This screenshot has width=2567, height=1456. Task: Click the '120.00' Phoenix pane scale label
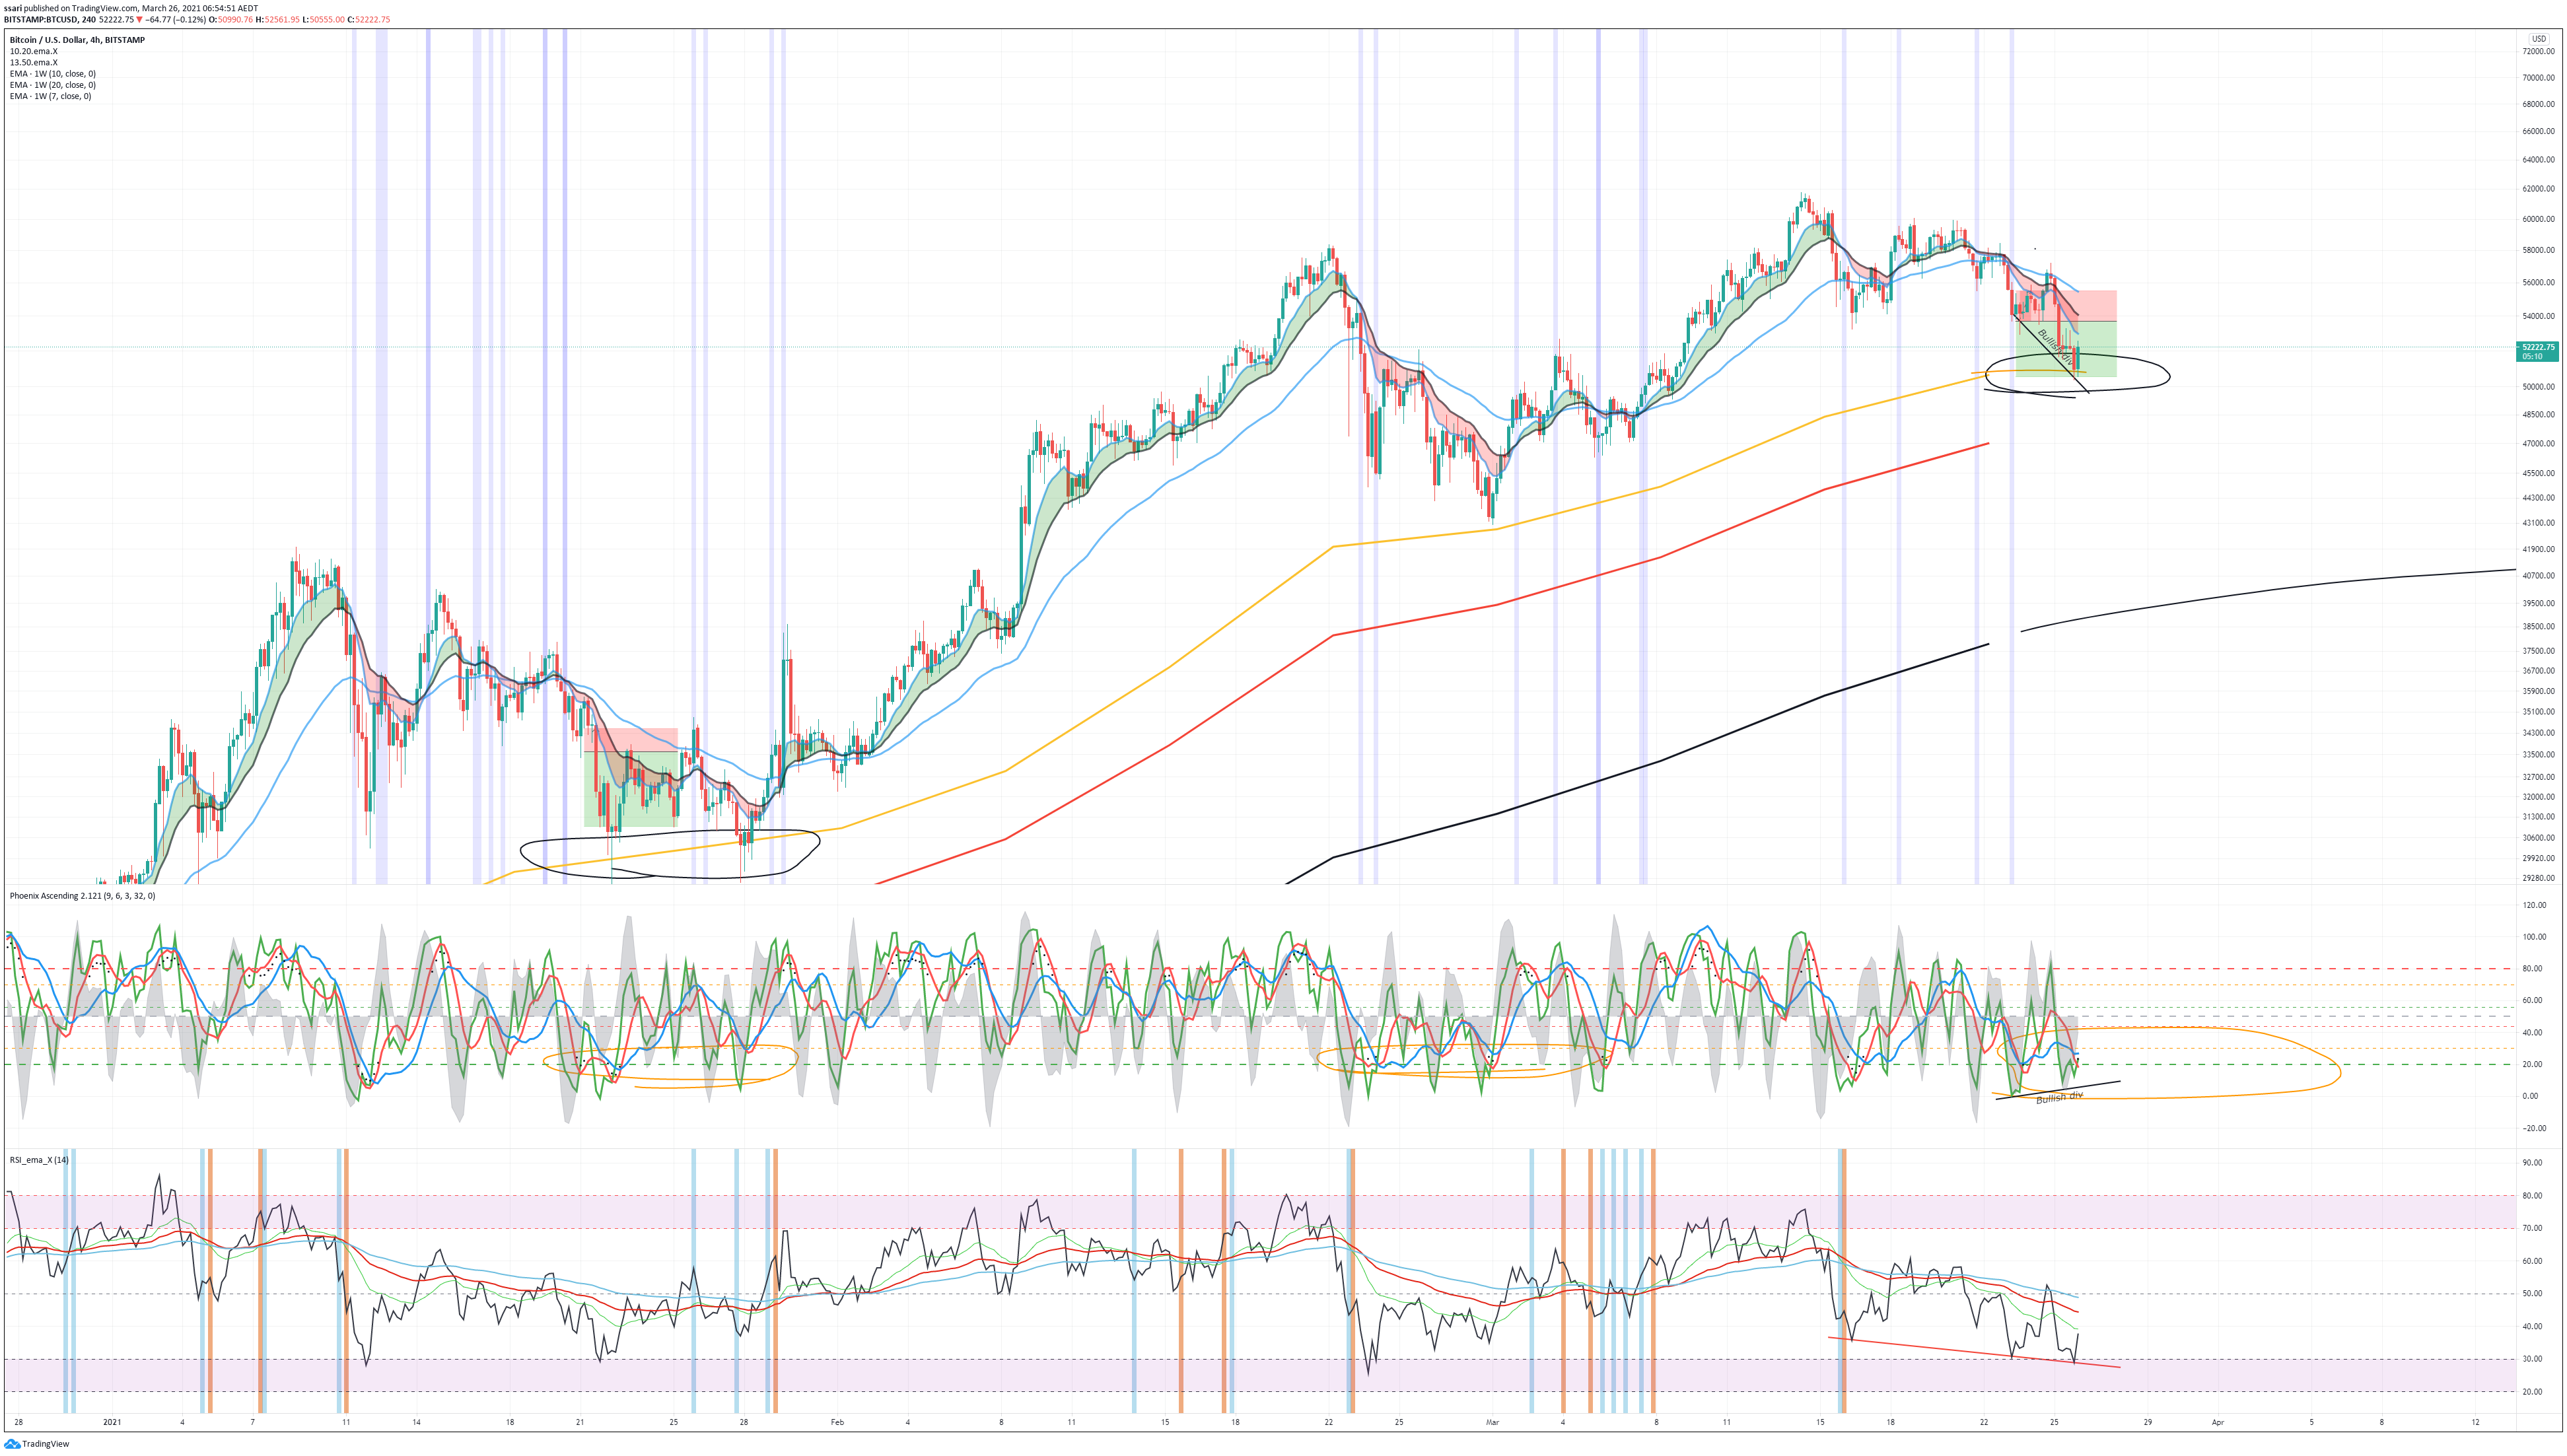[x=2535, y=905]
